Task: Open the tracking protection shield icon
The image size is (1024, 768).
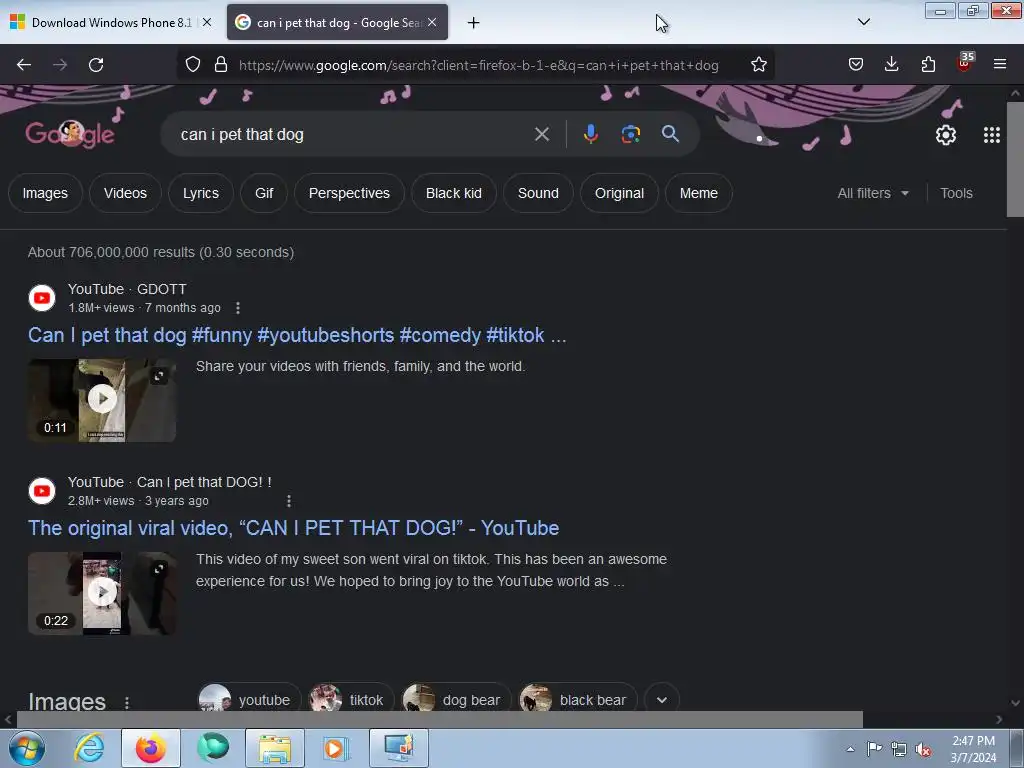Action: (x=193, y=65)
